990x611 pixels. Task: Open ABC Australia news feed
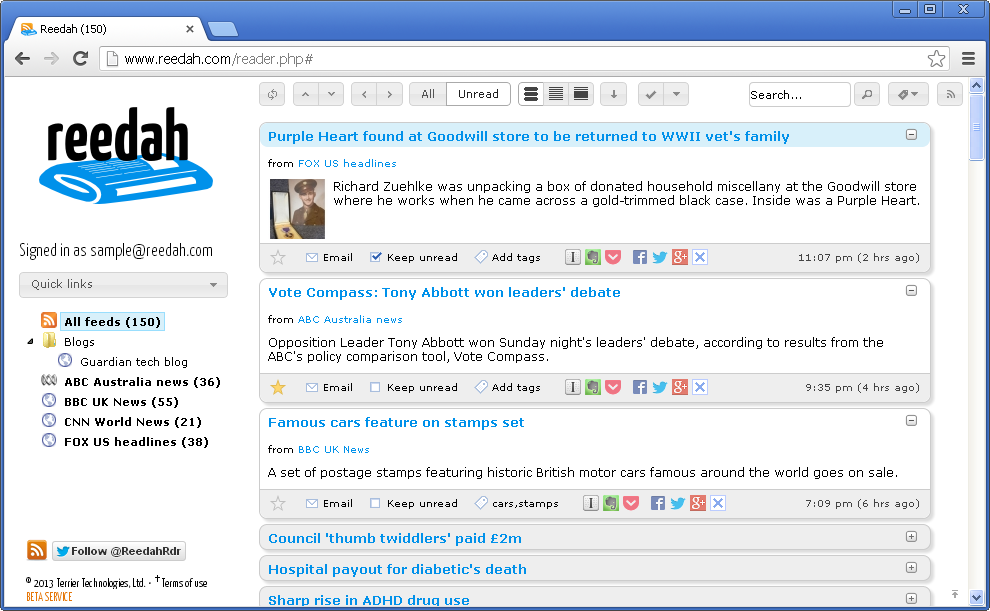pyautogui.click(x=142, y=382)
